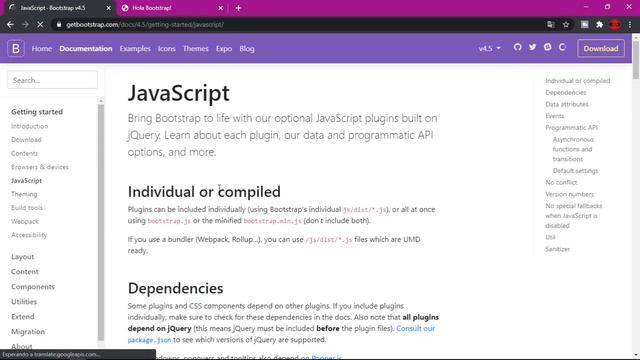The height and width of the screenshot is (360, 640).
Task: Open Theming in the sidebar
Action: 24,194
